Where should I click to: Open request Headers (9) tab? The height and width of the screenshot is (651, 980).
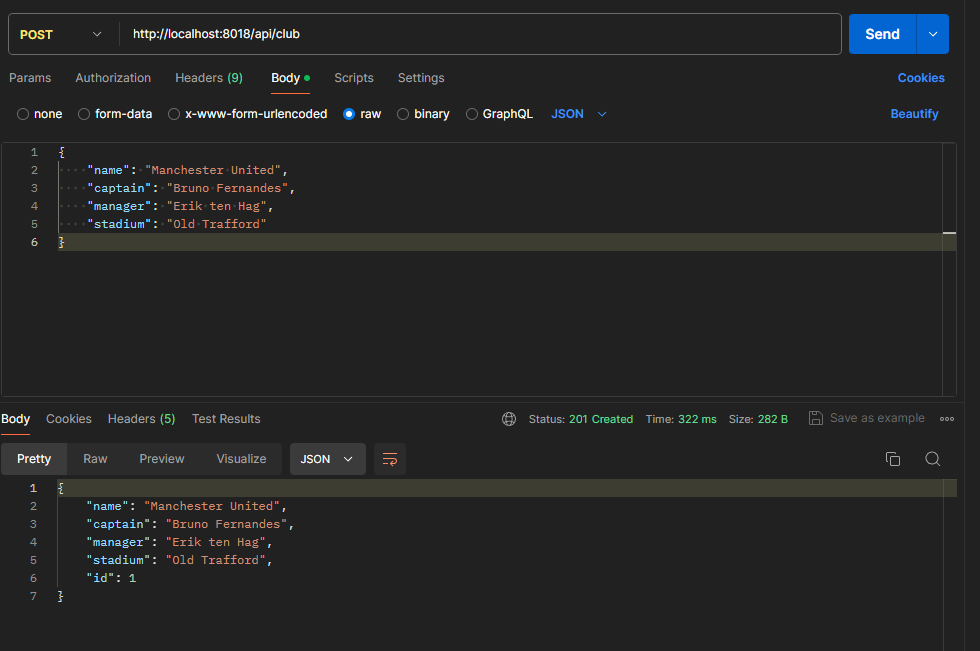click(209, 78)
